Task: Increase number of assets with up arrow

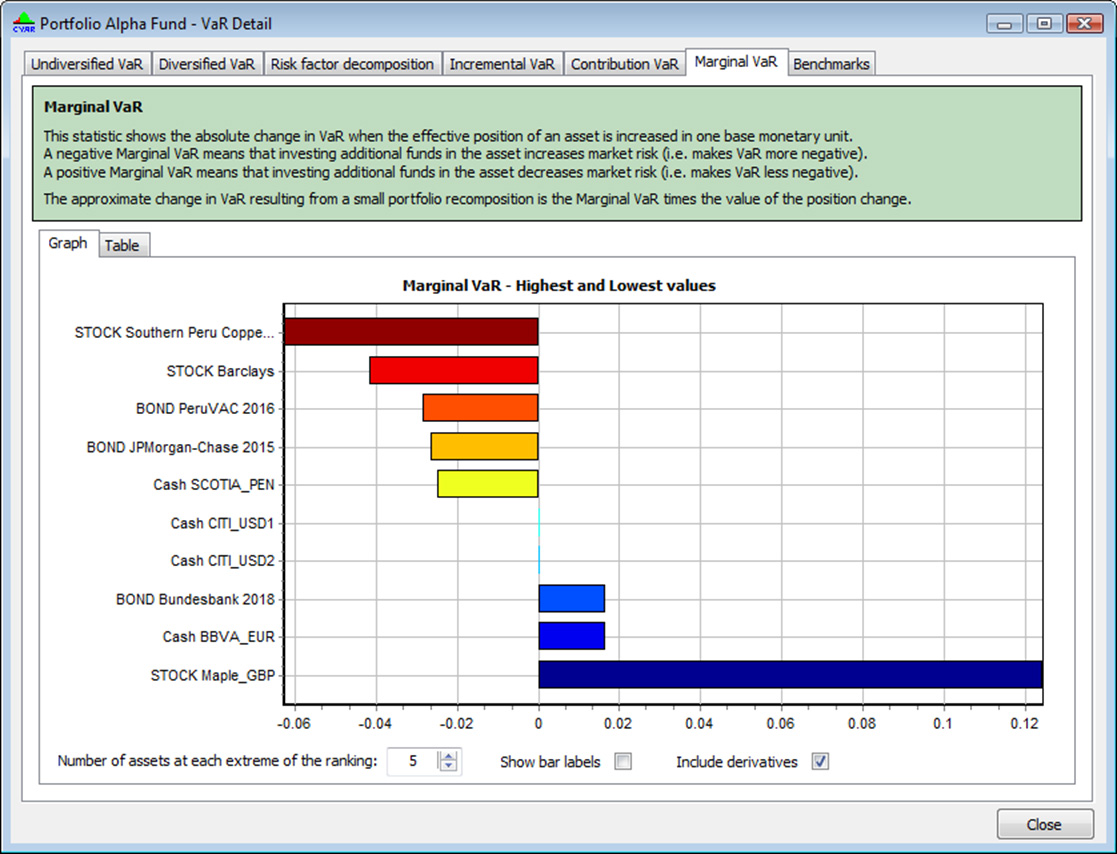Action: tap(448, 756)
